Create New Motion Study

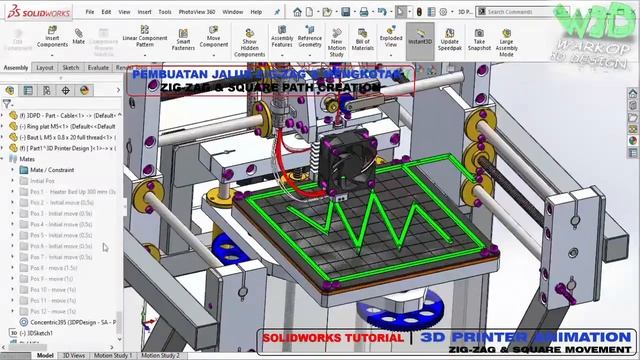[337, 42]
